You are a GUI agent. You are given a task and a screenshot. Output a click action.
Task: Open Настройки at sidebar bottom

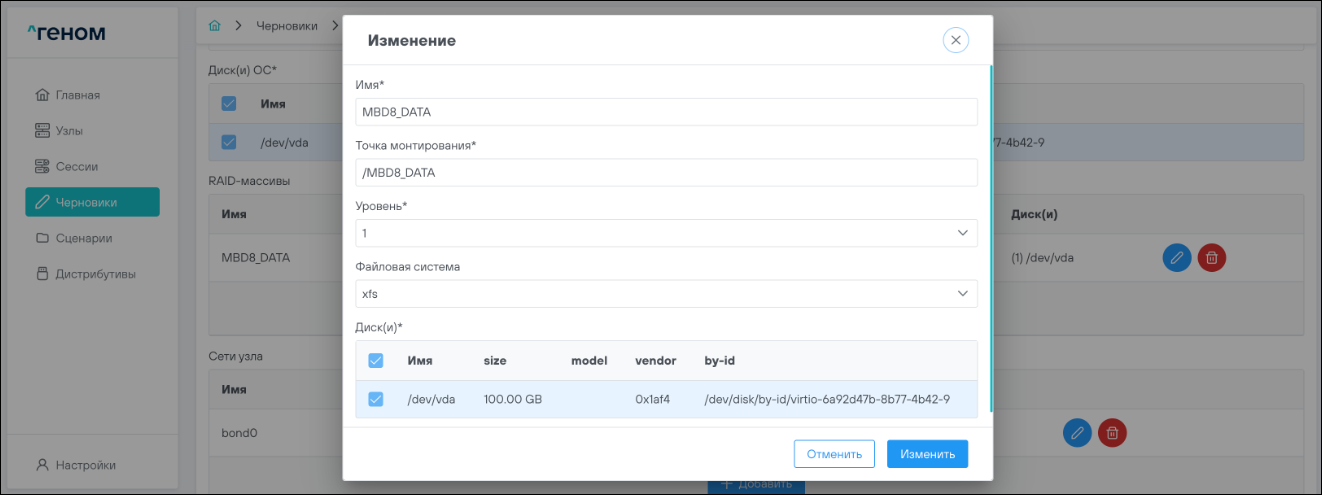pos(84,465)
